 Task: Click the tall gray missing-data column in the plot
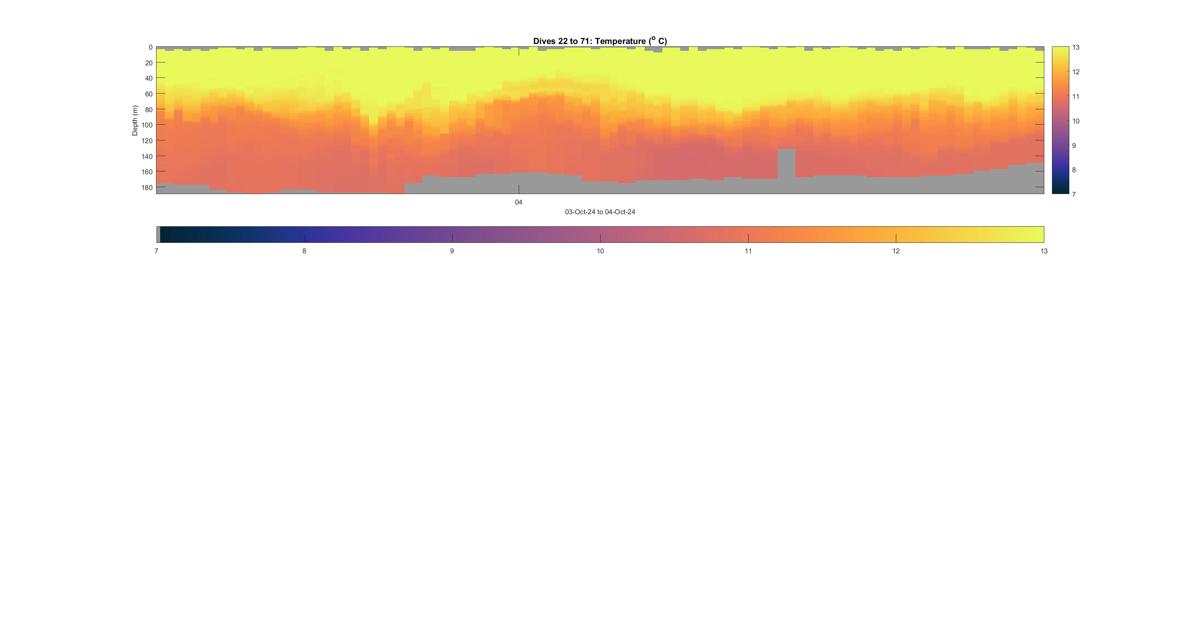pos(787,164)
